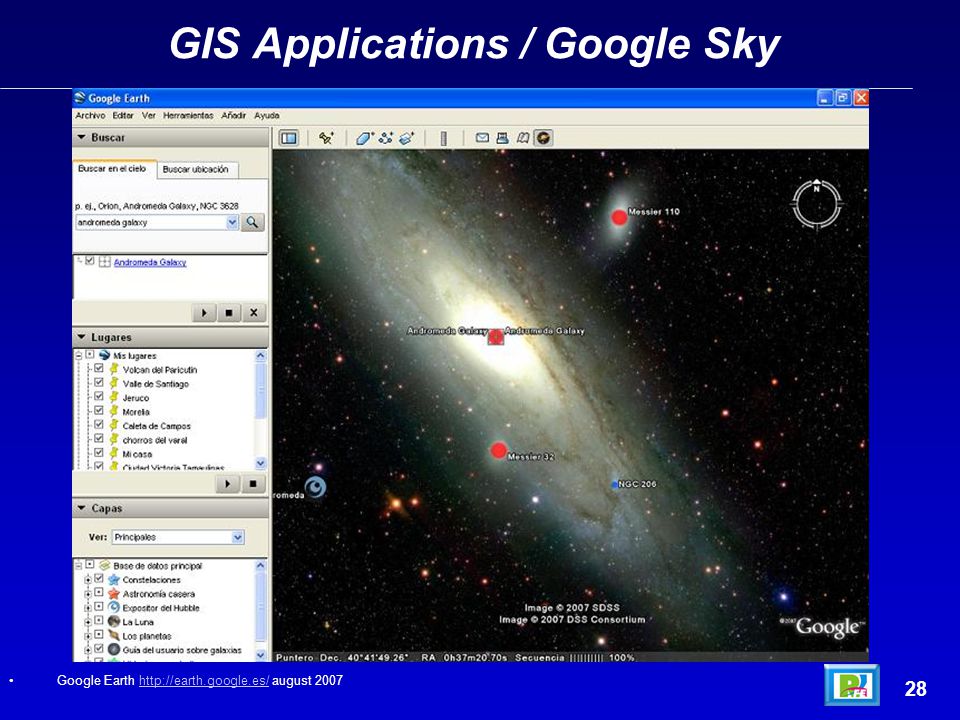Show the ruler tool
The image size is (960, 720).
pos(444,138)
